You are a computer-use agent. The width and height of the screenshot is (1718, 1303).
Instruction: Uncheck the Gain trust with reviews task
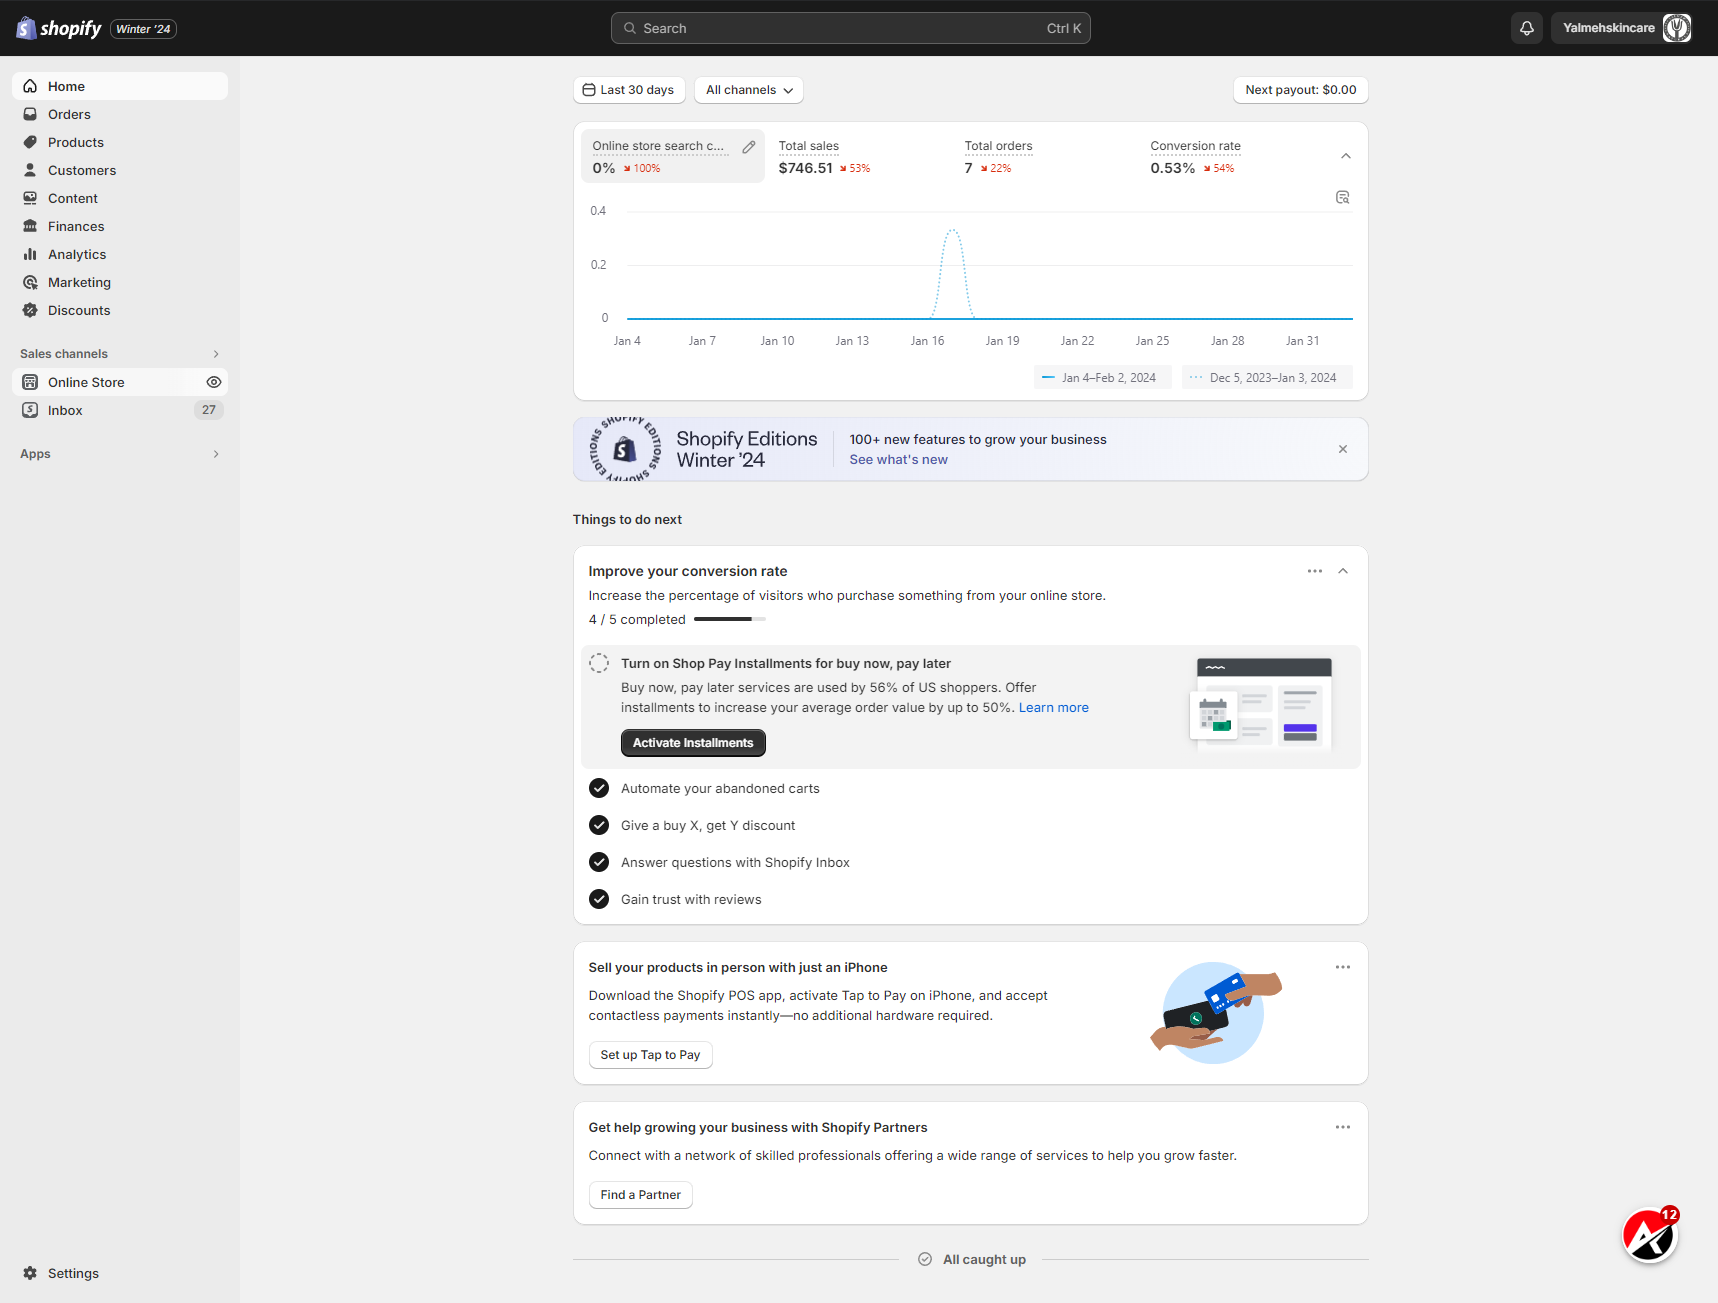(x=599, y=899)
